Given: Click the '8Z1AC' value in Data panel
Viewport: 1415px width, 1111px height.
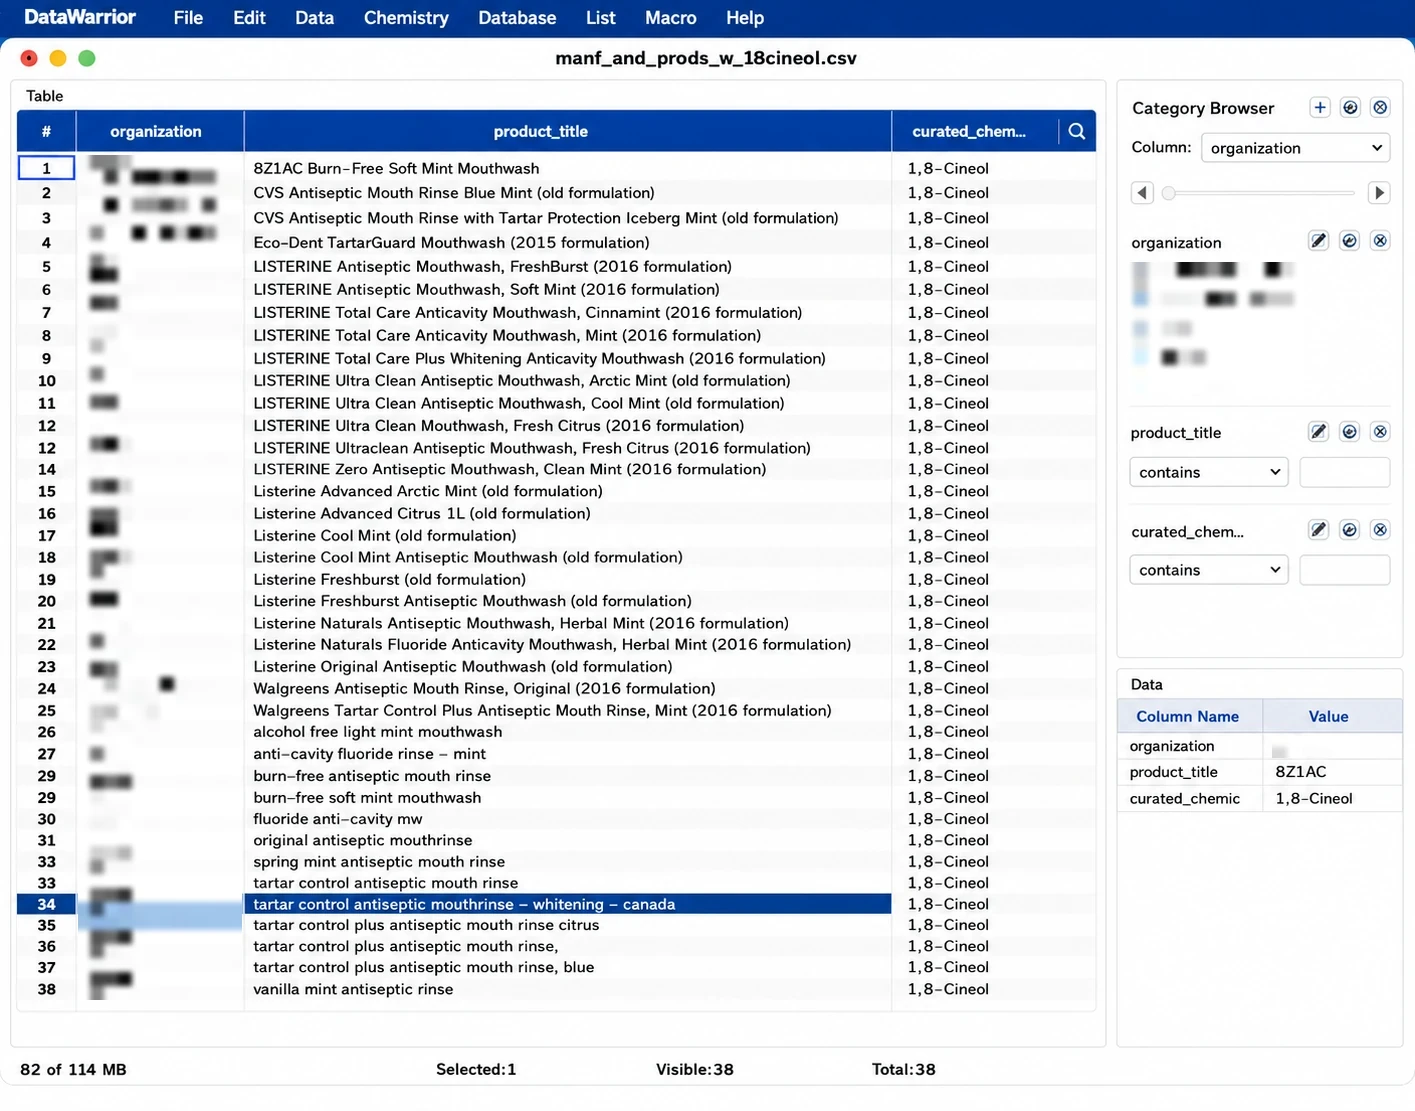Looking at the screenshot, I should tap(1301, 772).
